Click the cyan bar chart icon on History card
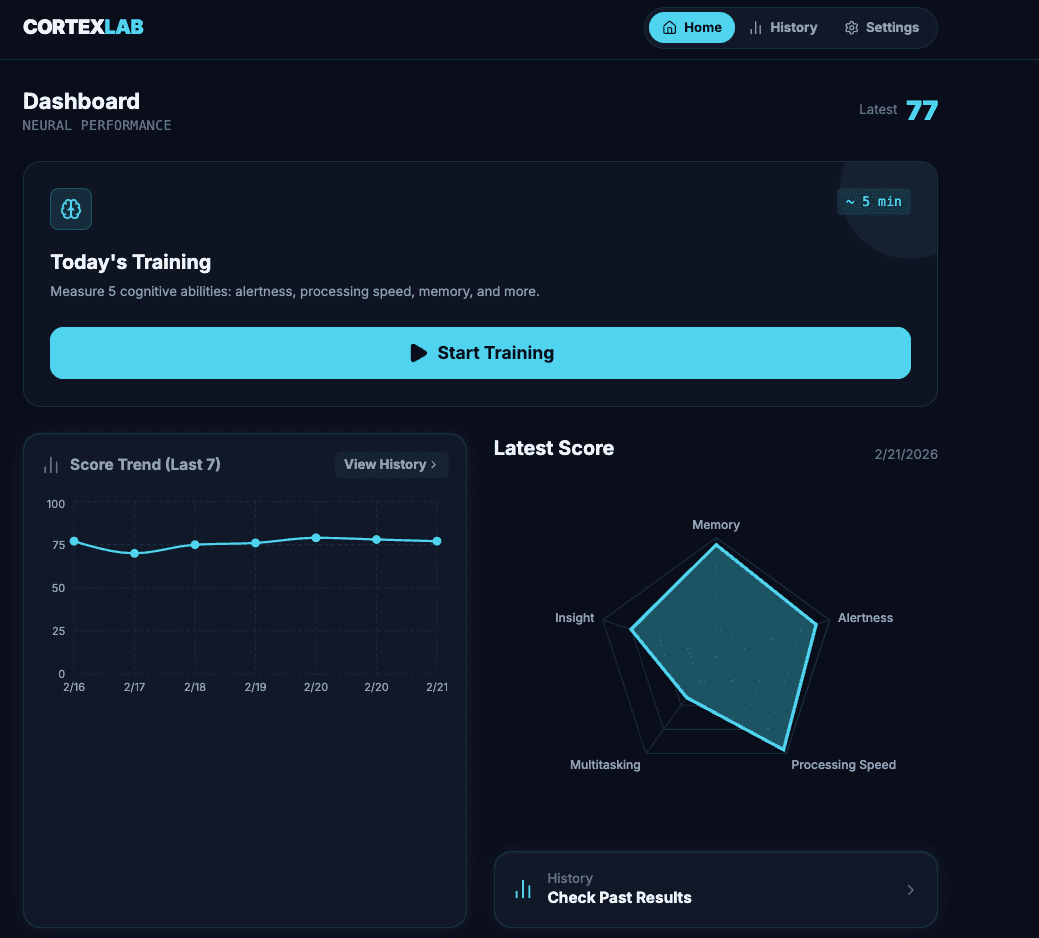1039x938 pixels. pos(522,888)
